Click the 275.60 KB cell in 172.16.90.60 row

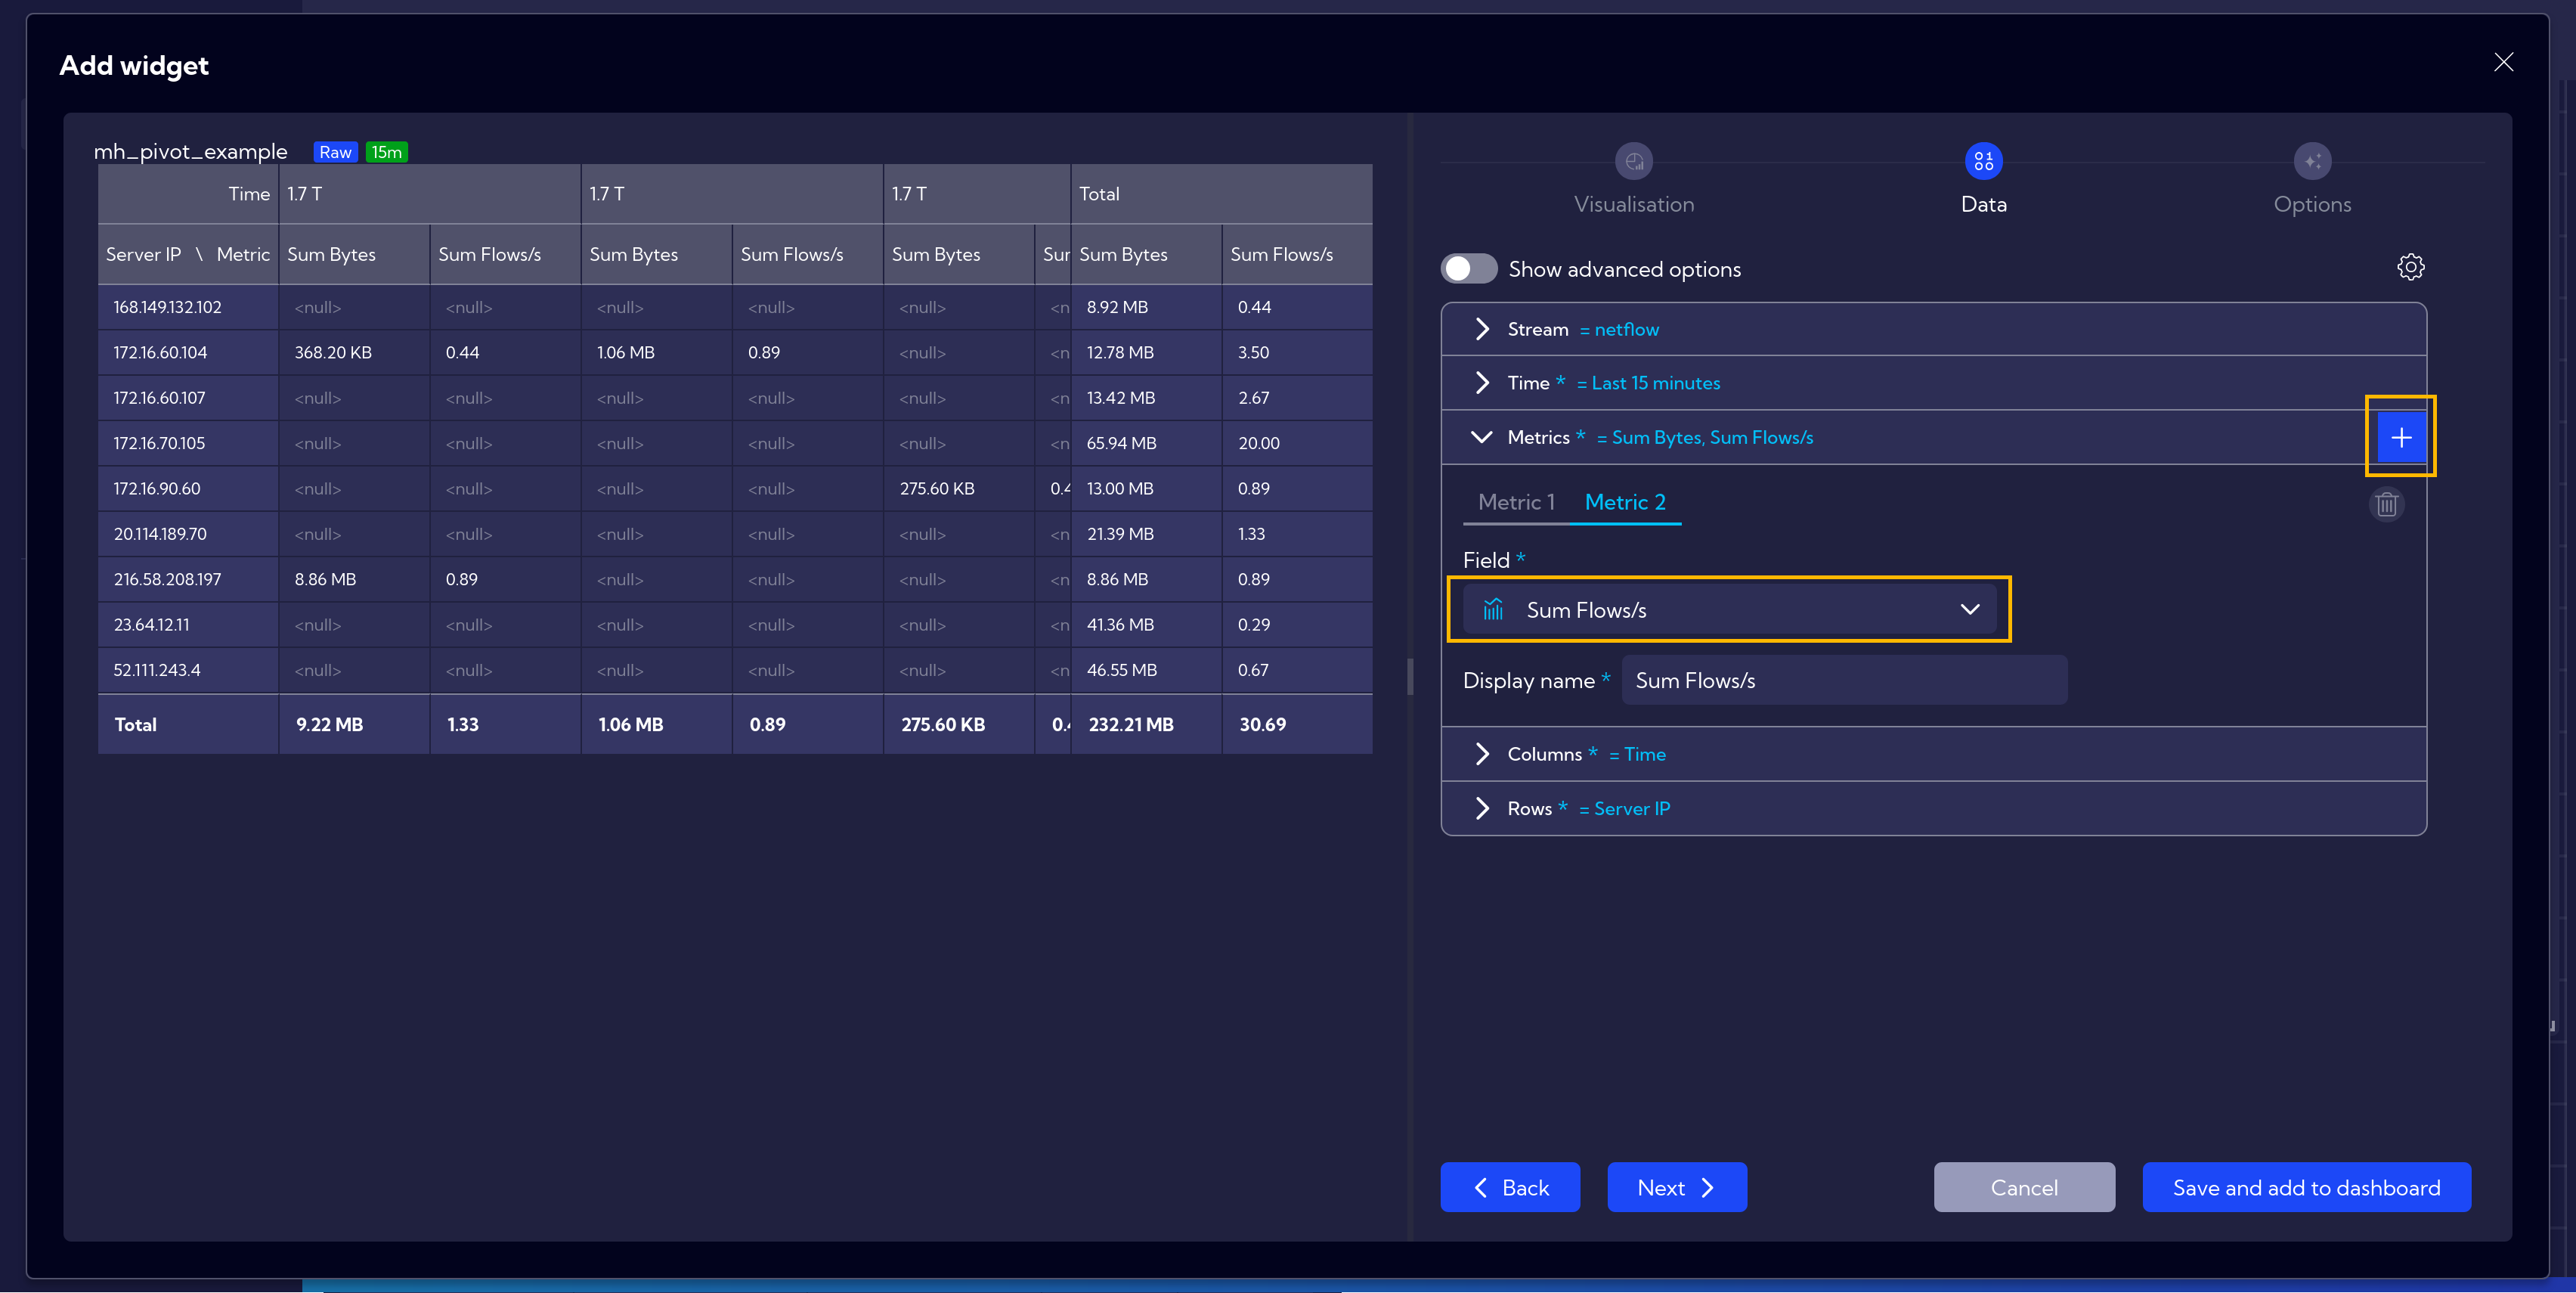point(958,488)
